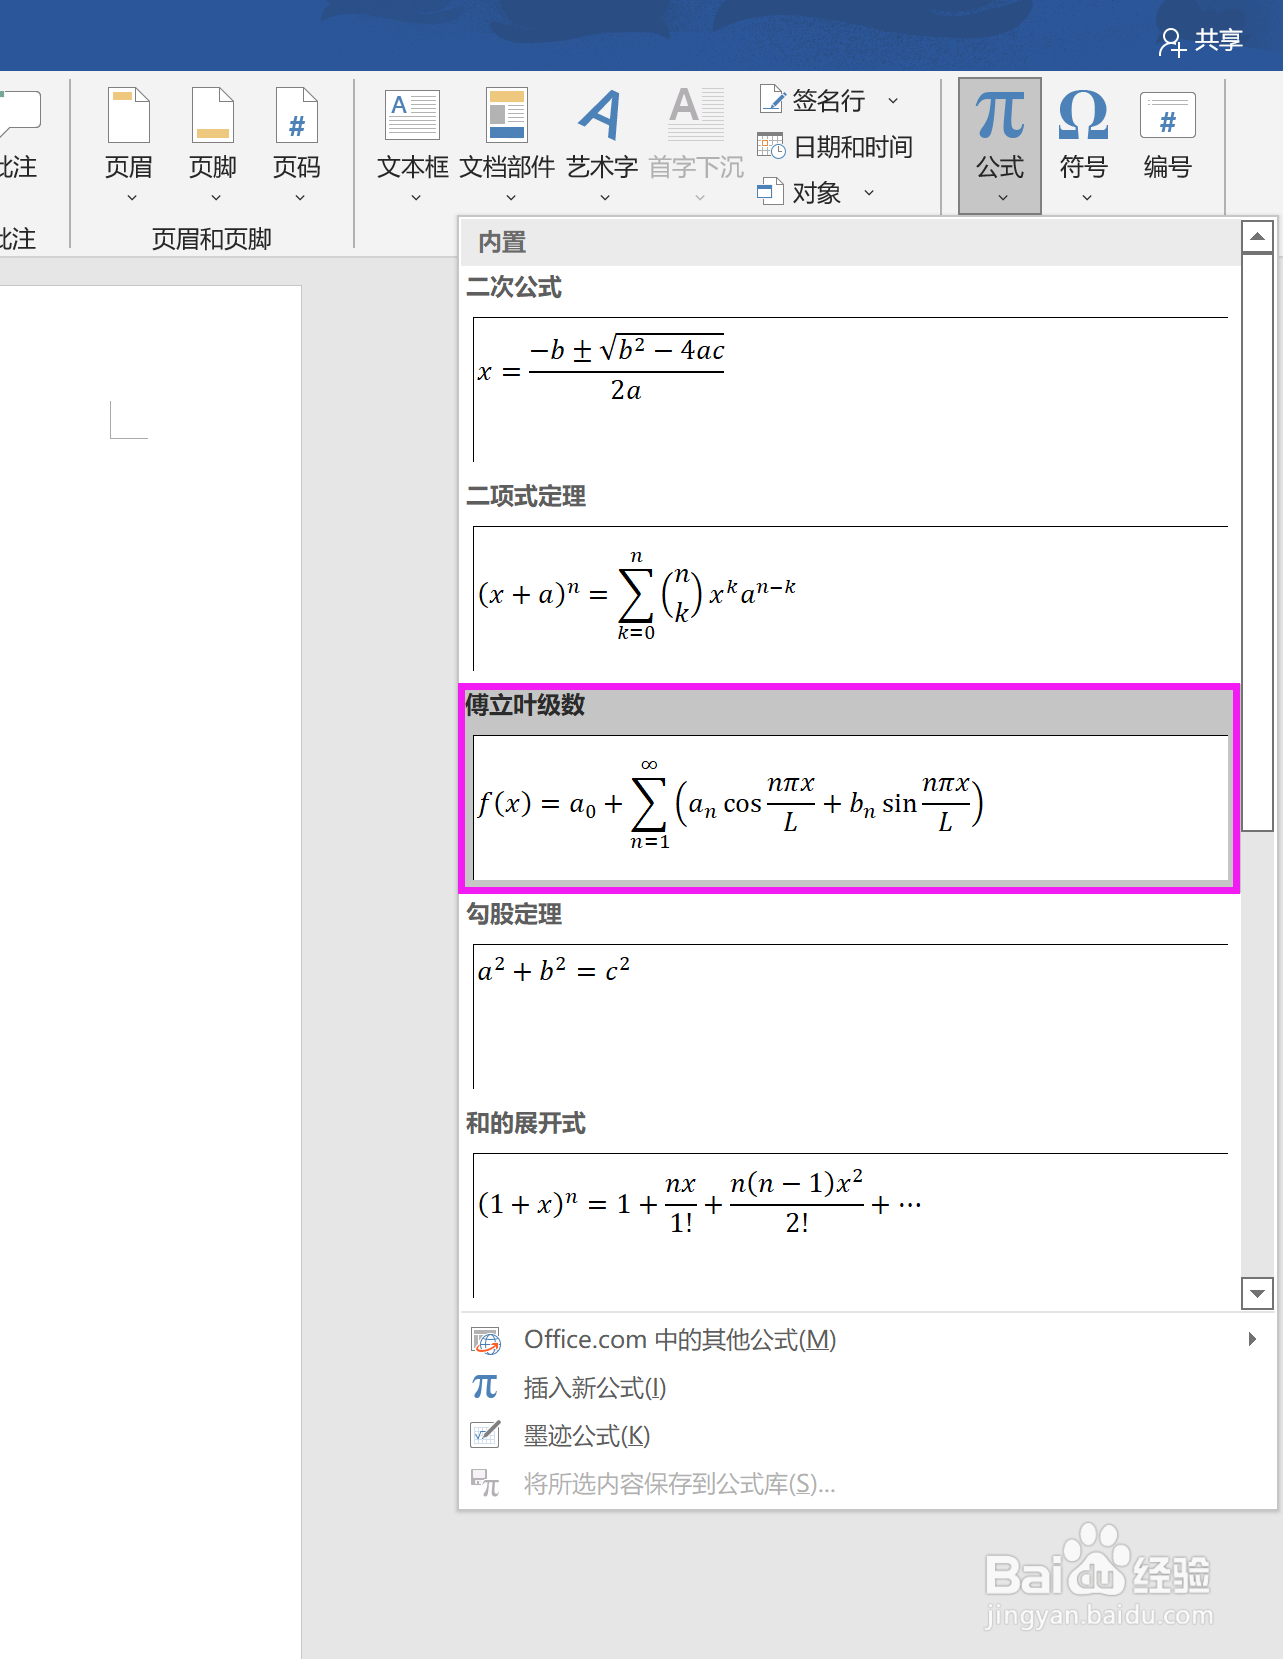Expand the Text Box (文本框) dropdown arrow
The width and height of the screenshot is (1283, 1659).
point(416,198)
